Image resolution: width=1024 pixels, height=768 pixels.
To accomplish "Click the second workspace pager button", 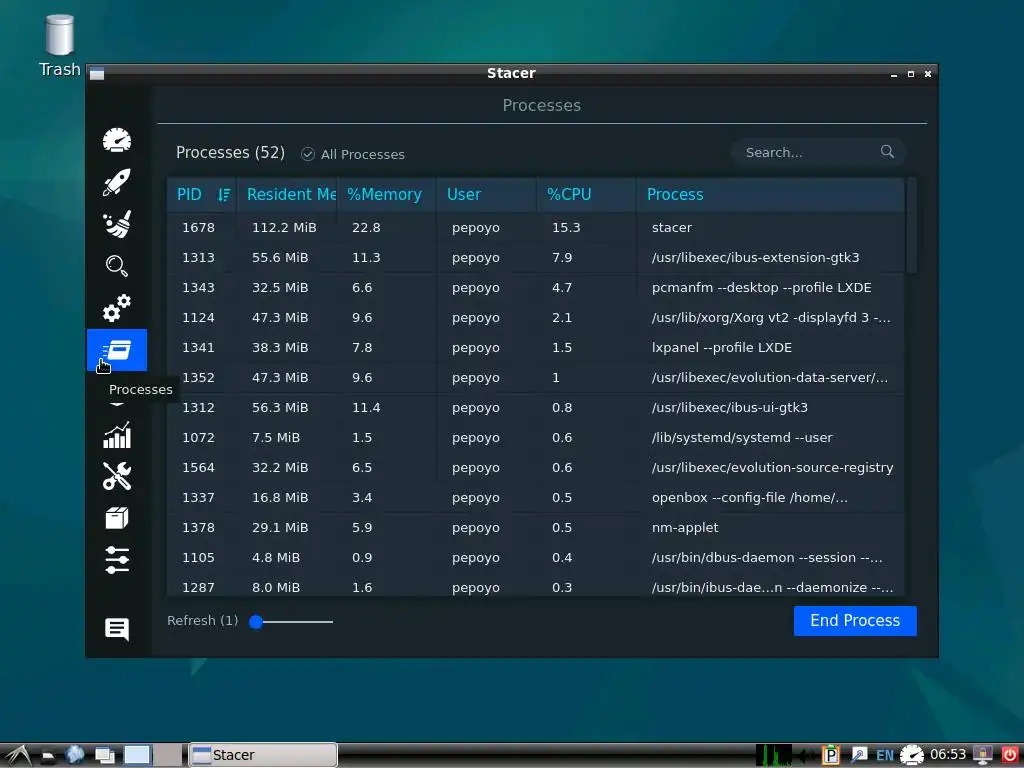I will click(x=168, y=755).
